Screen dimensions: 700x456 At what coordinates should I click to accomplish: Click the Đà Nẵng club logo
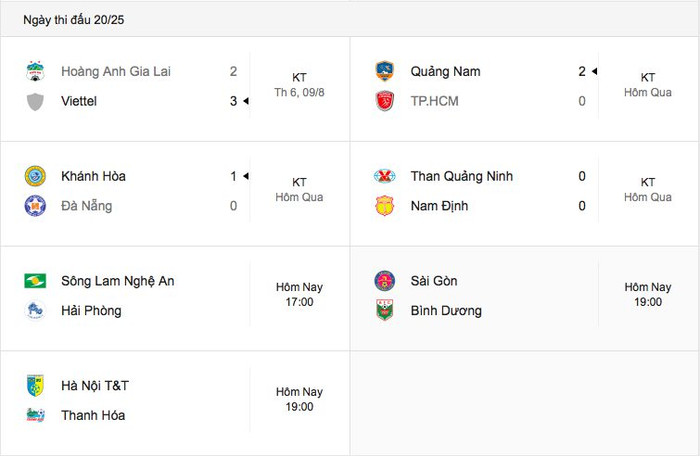[35, 206]
